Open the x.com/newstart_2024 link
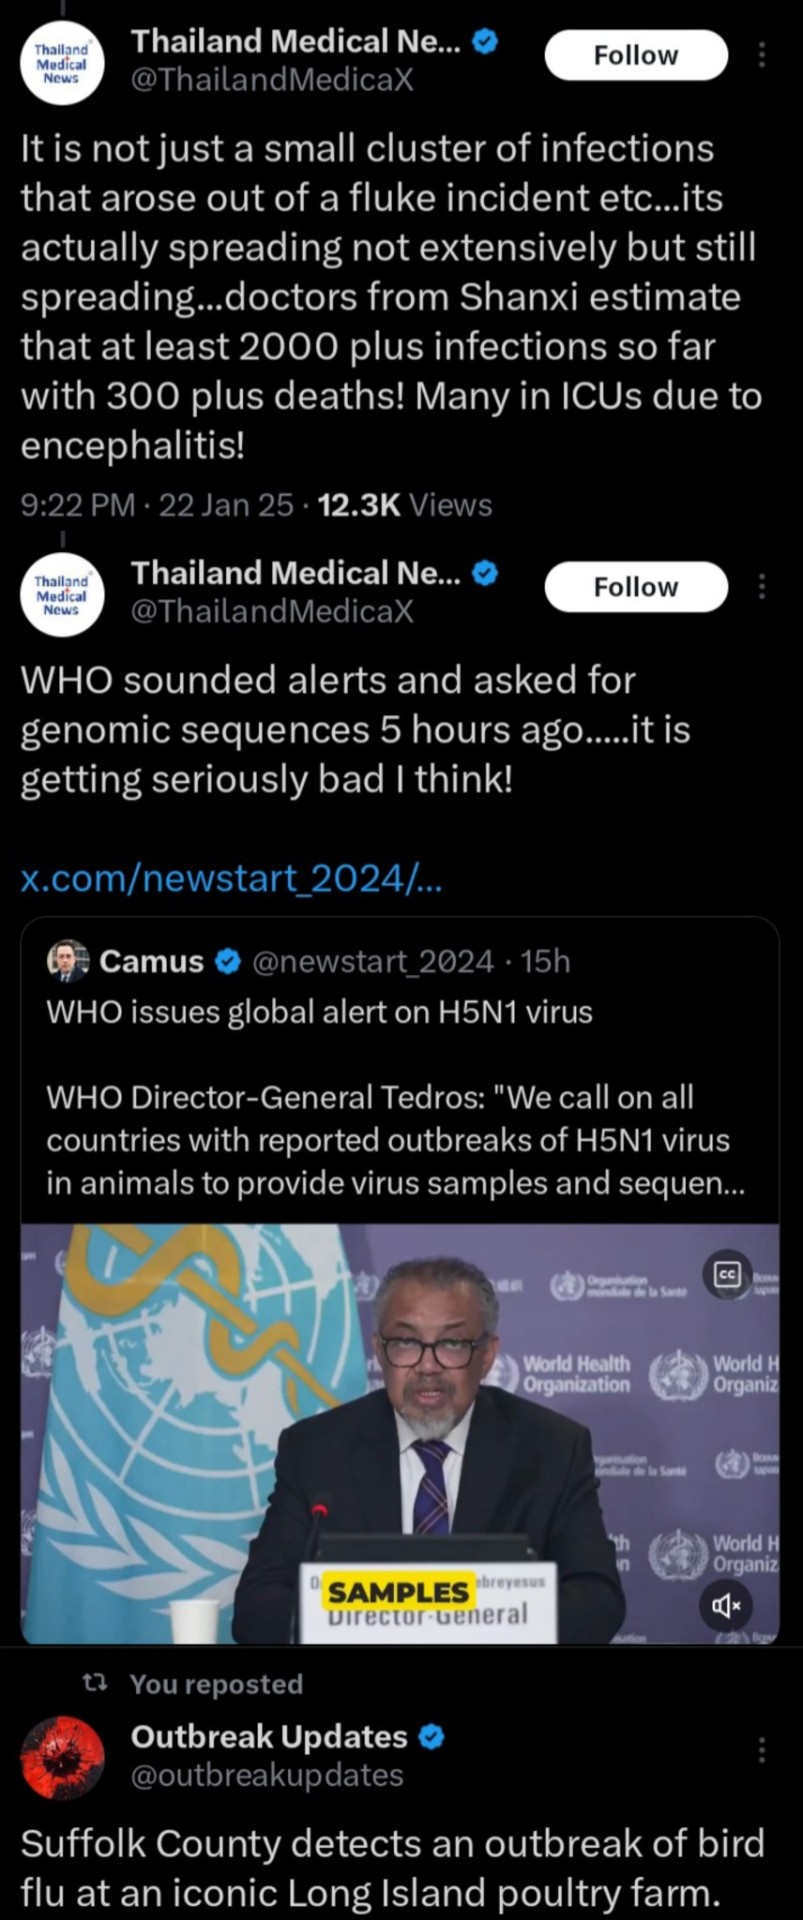This screenshot has width=803, height=1920. pos(232,879)
